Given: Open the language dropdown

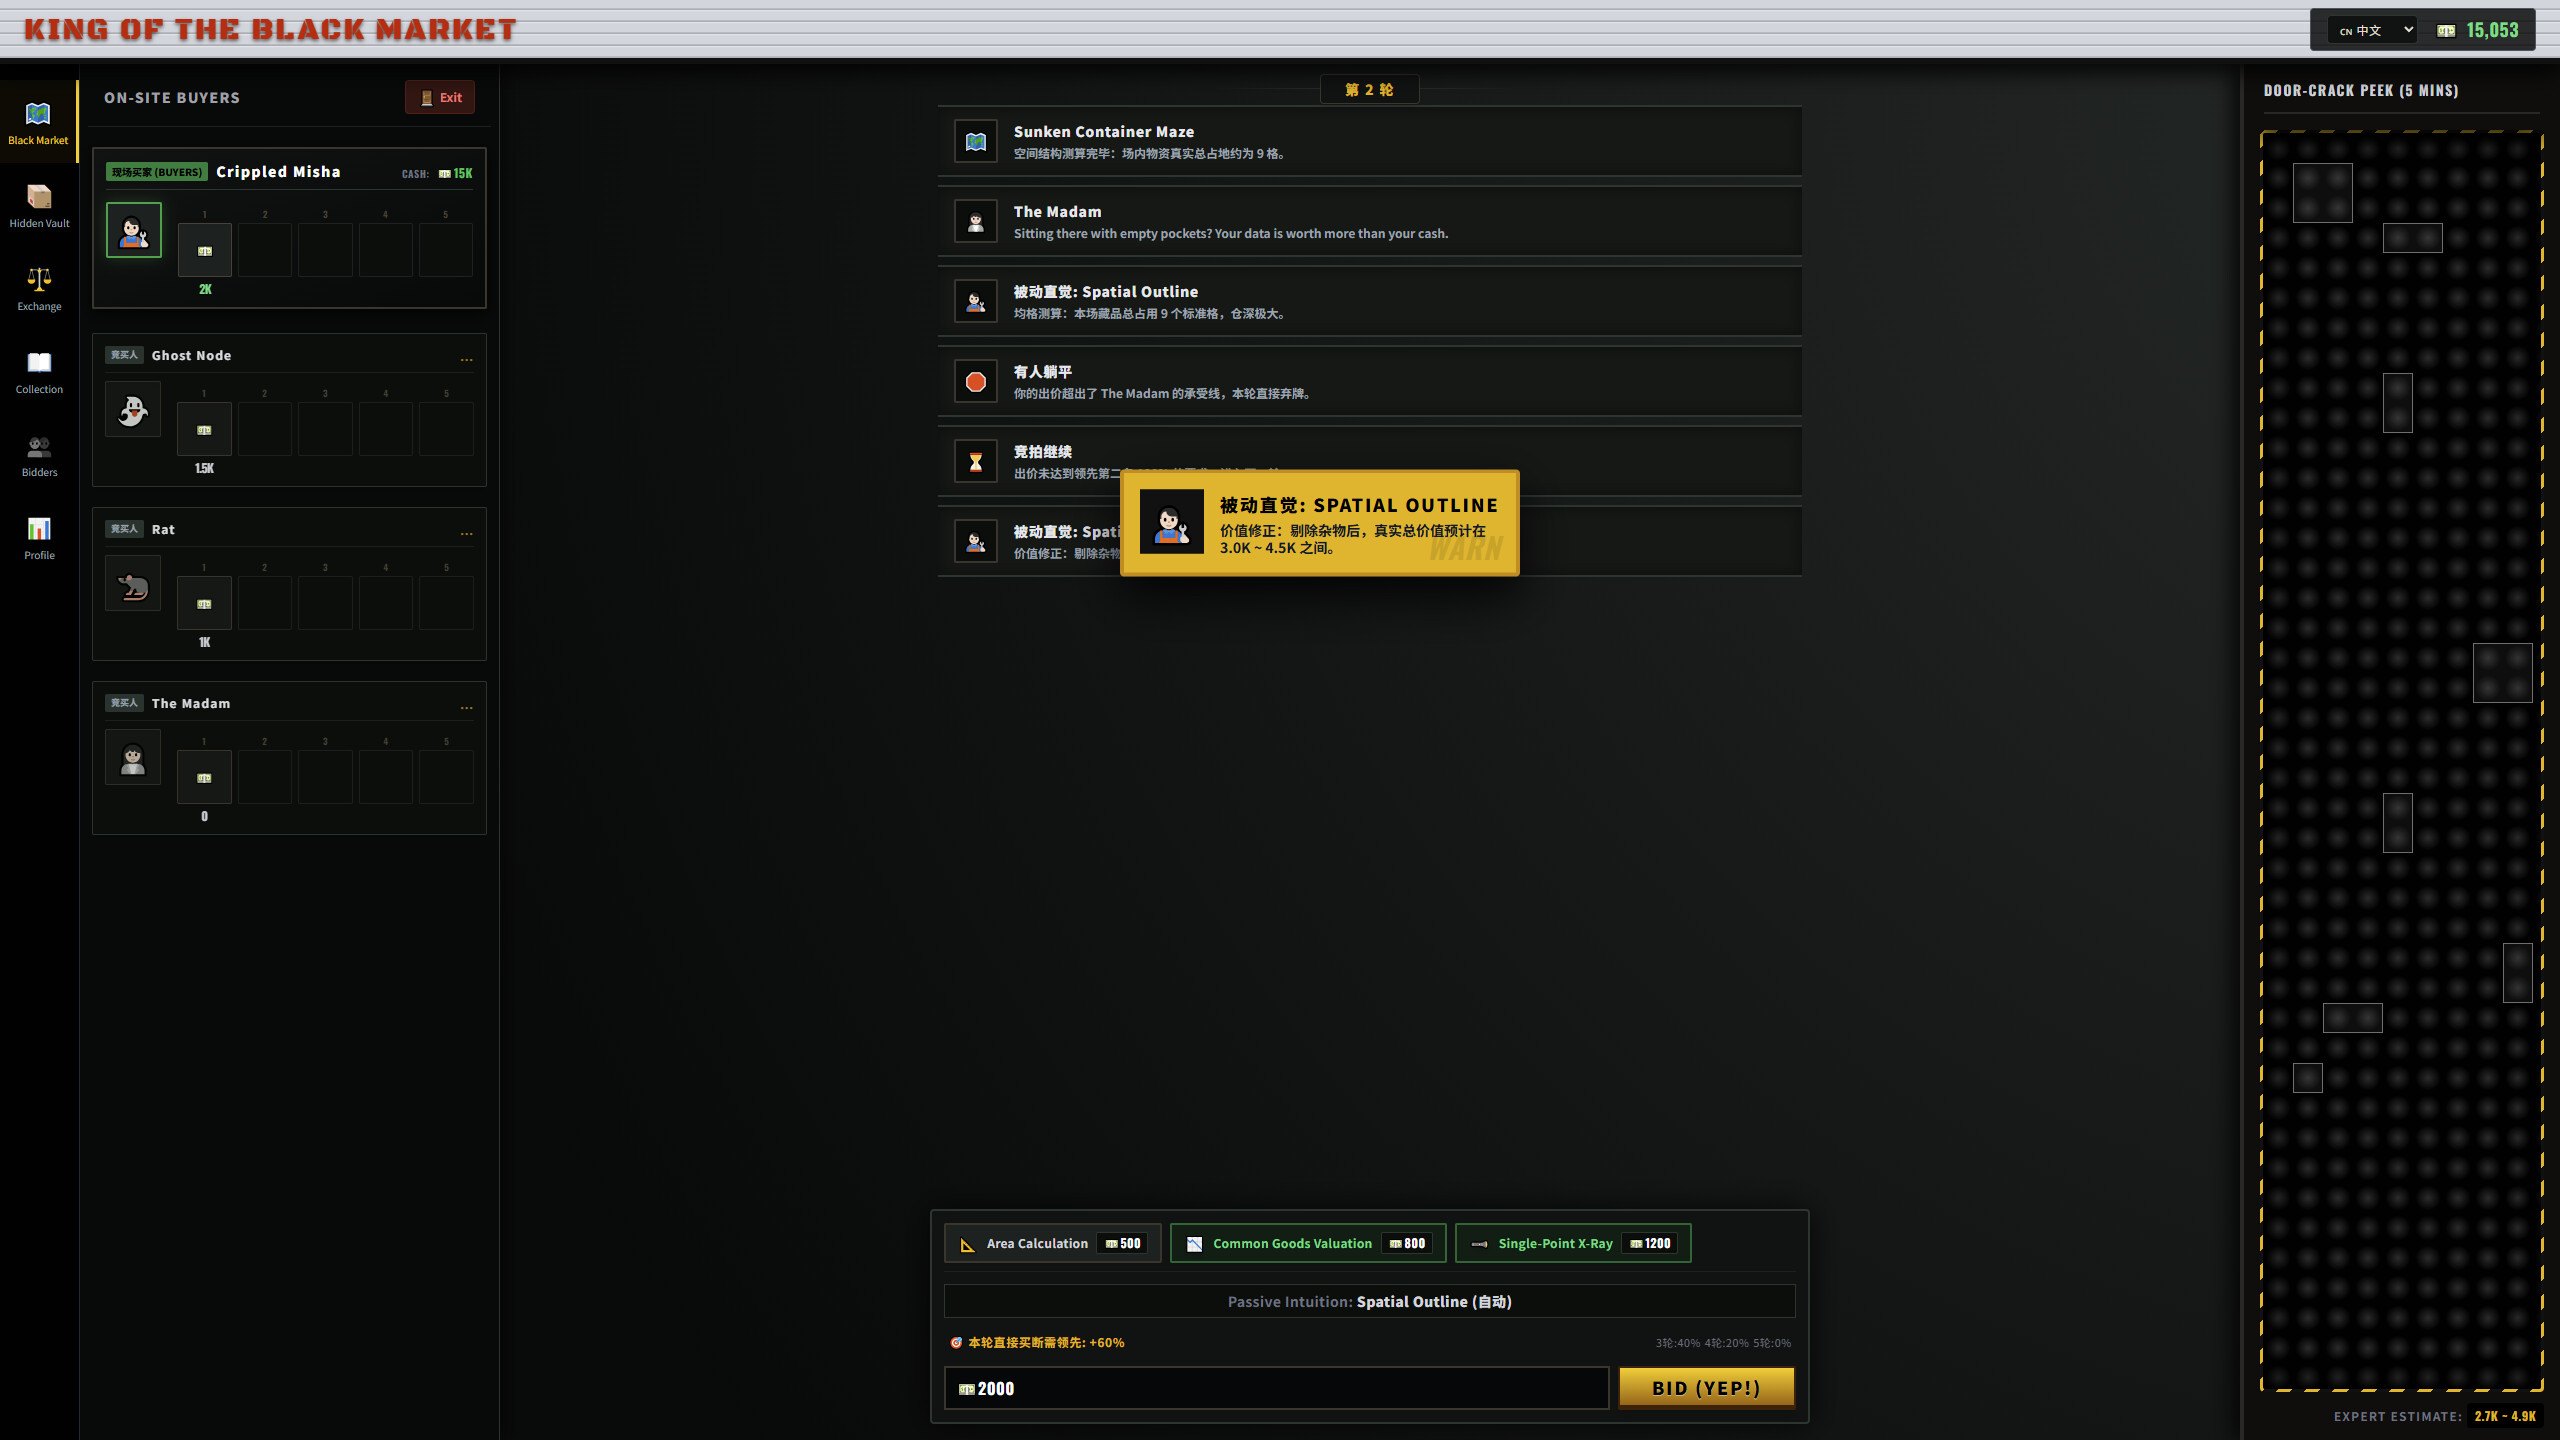Looking at the screenshot, I should (x=2373, y=30).
